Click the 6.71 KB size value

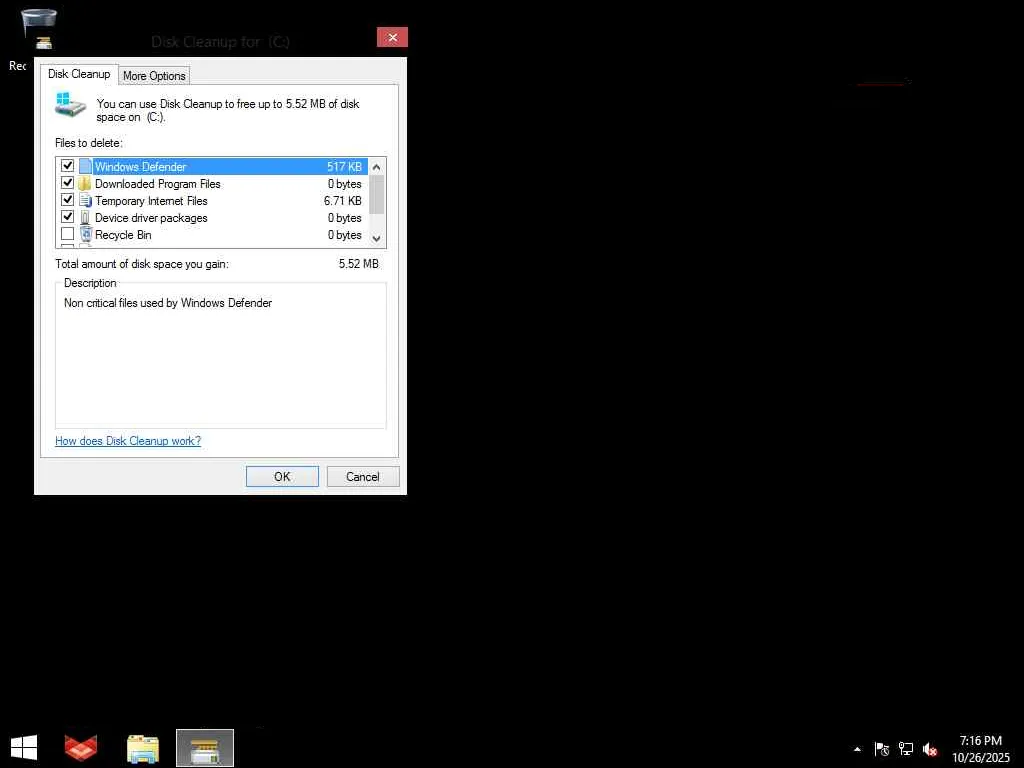click(x=343, y=200)
